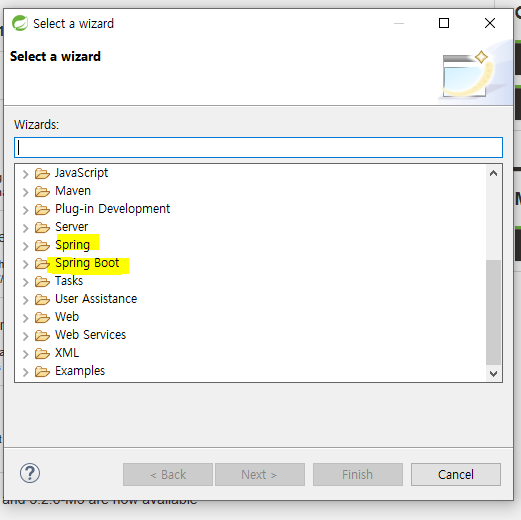Expand the JavaScript category
Screen dimensions: 521x520
coord(25,174)
